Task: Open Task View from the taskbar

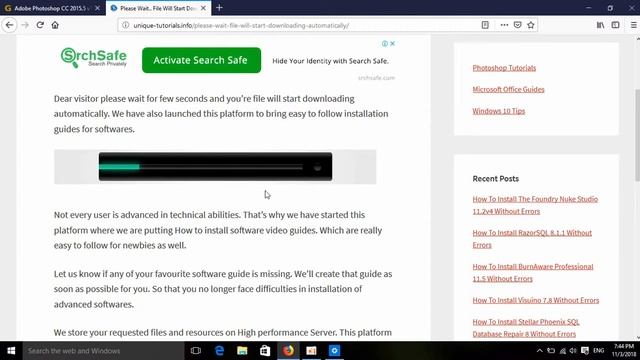Action: (196, 351)
